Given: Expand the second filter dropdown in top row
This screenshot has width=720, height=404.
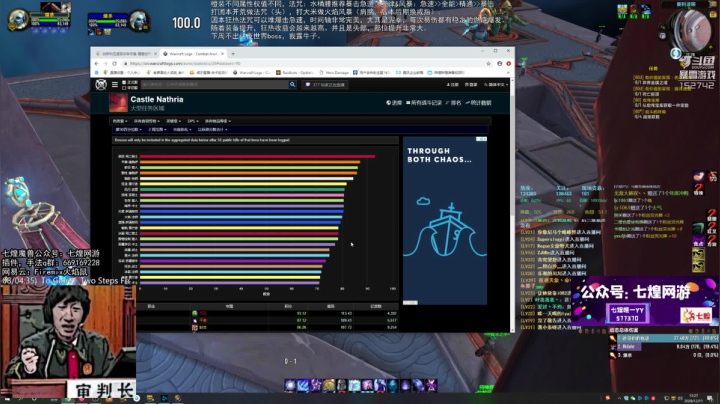Looking at the screenshot, I should click(x=146, y=121).
